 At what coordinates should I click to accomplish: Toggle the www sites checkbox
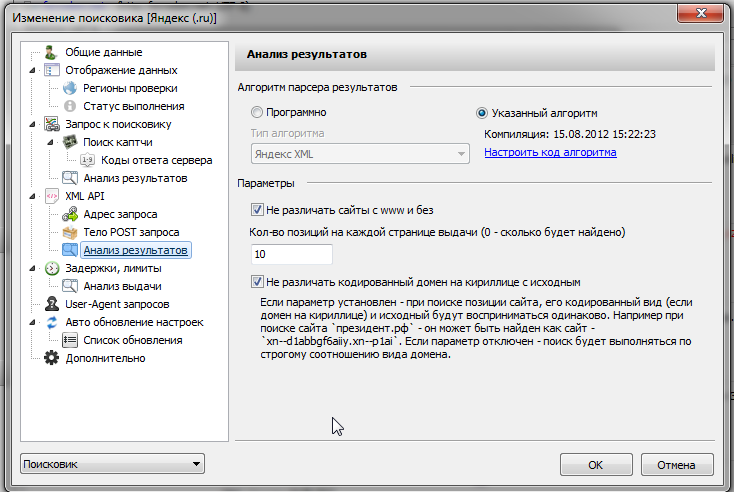click(x=258, y=210)
